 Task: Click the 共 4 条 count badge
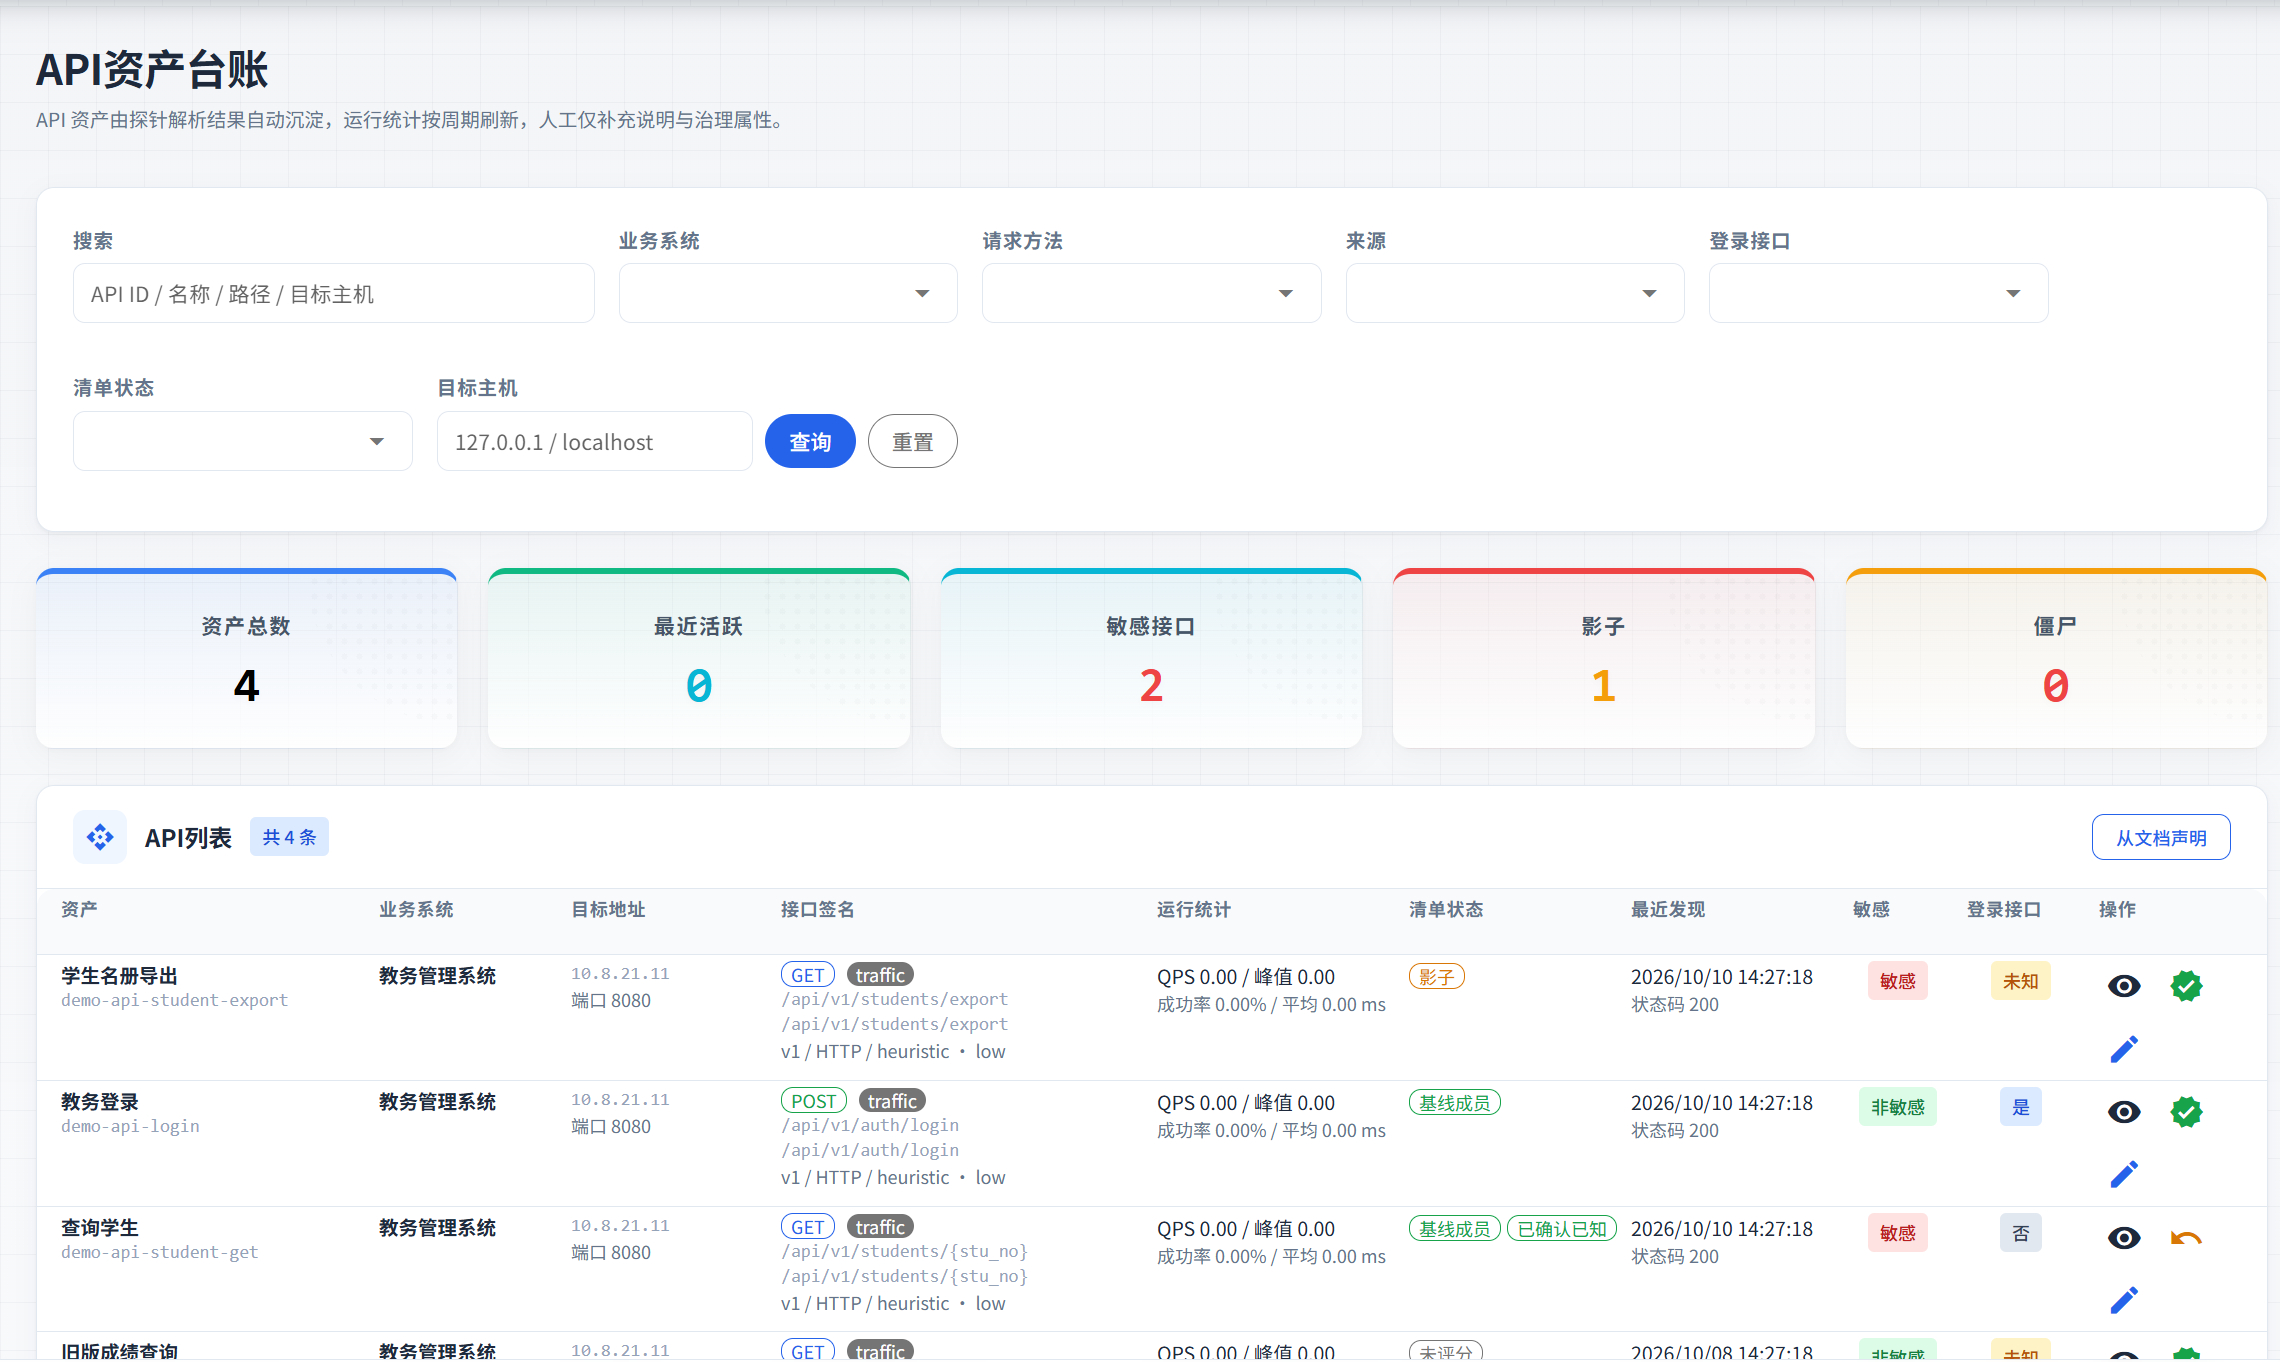pyautogui.click(x=289, y=837)
